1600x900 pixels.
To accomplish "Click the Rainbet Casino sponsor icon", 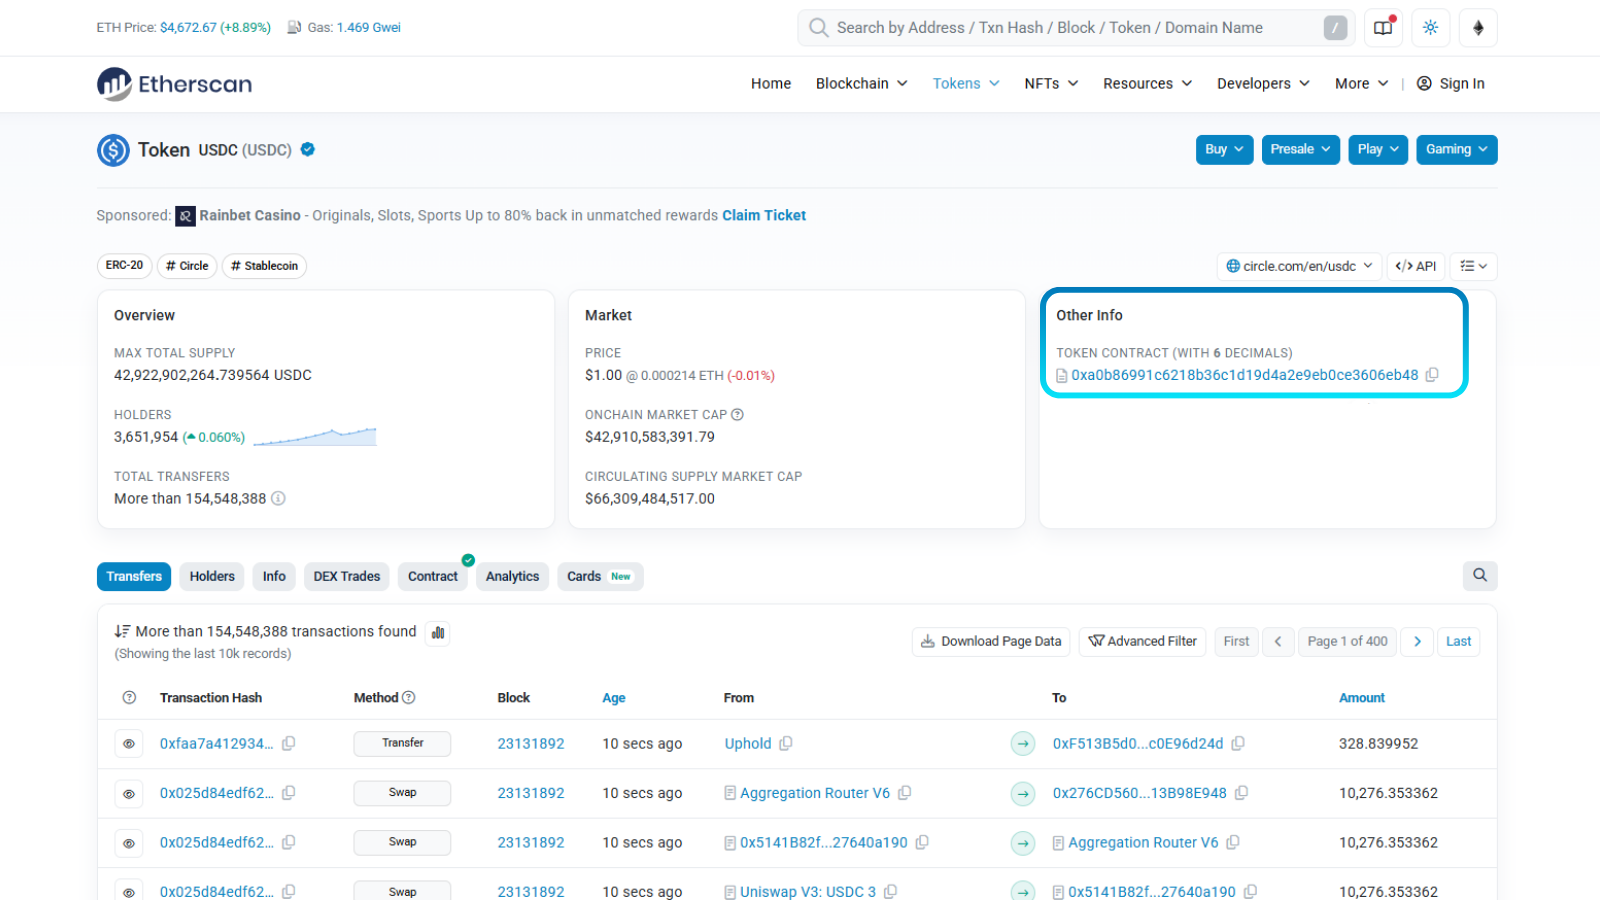I will click(185, 216).
